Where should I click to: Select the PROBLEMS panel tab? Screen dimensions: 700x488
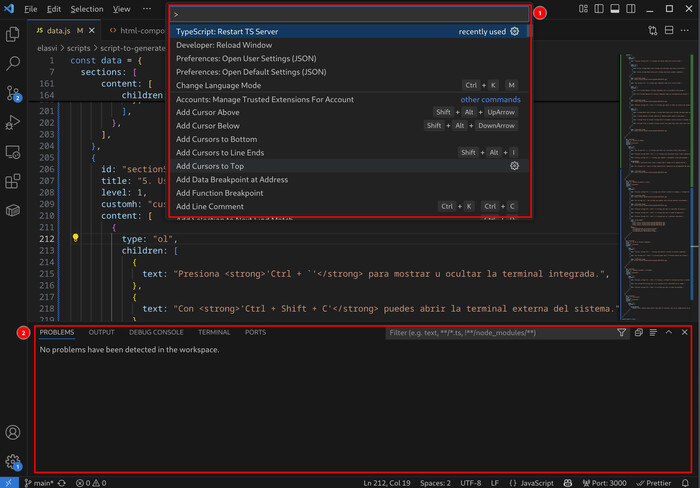coord(57,332)
